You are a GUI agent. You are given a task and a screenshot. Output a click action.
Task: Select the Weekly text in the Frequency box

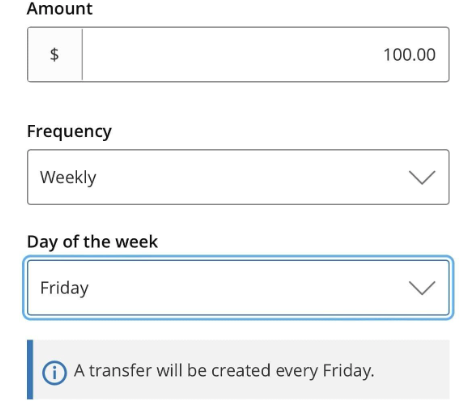(68, 177)
